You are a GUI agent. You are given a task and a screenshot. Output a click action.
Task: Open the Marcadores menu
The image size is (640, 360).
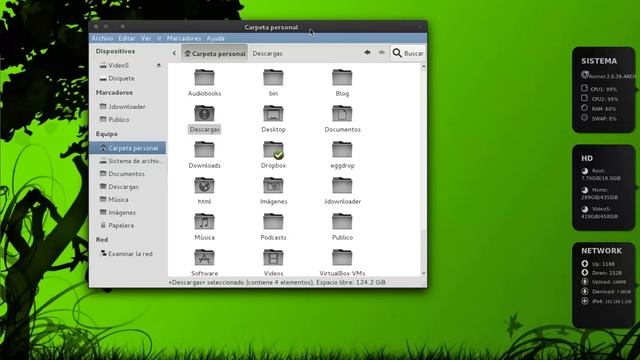tap(184, 38)
